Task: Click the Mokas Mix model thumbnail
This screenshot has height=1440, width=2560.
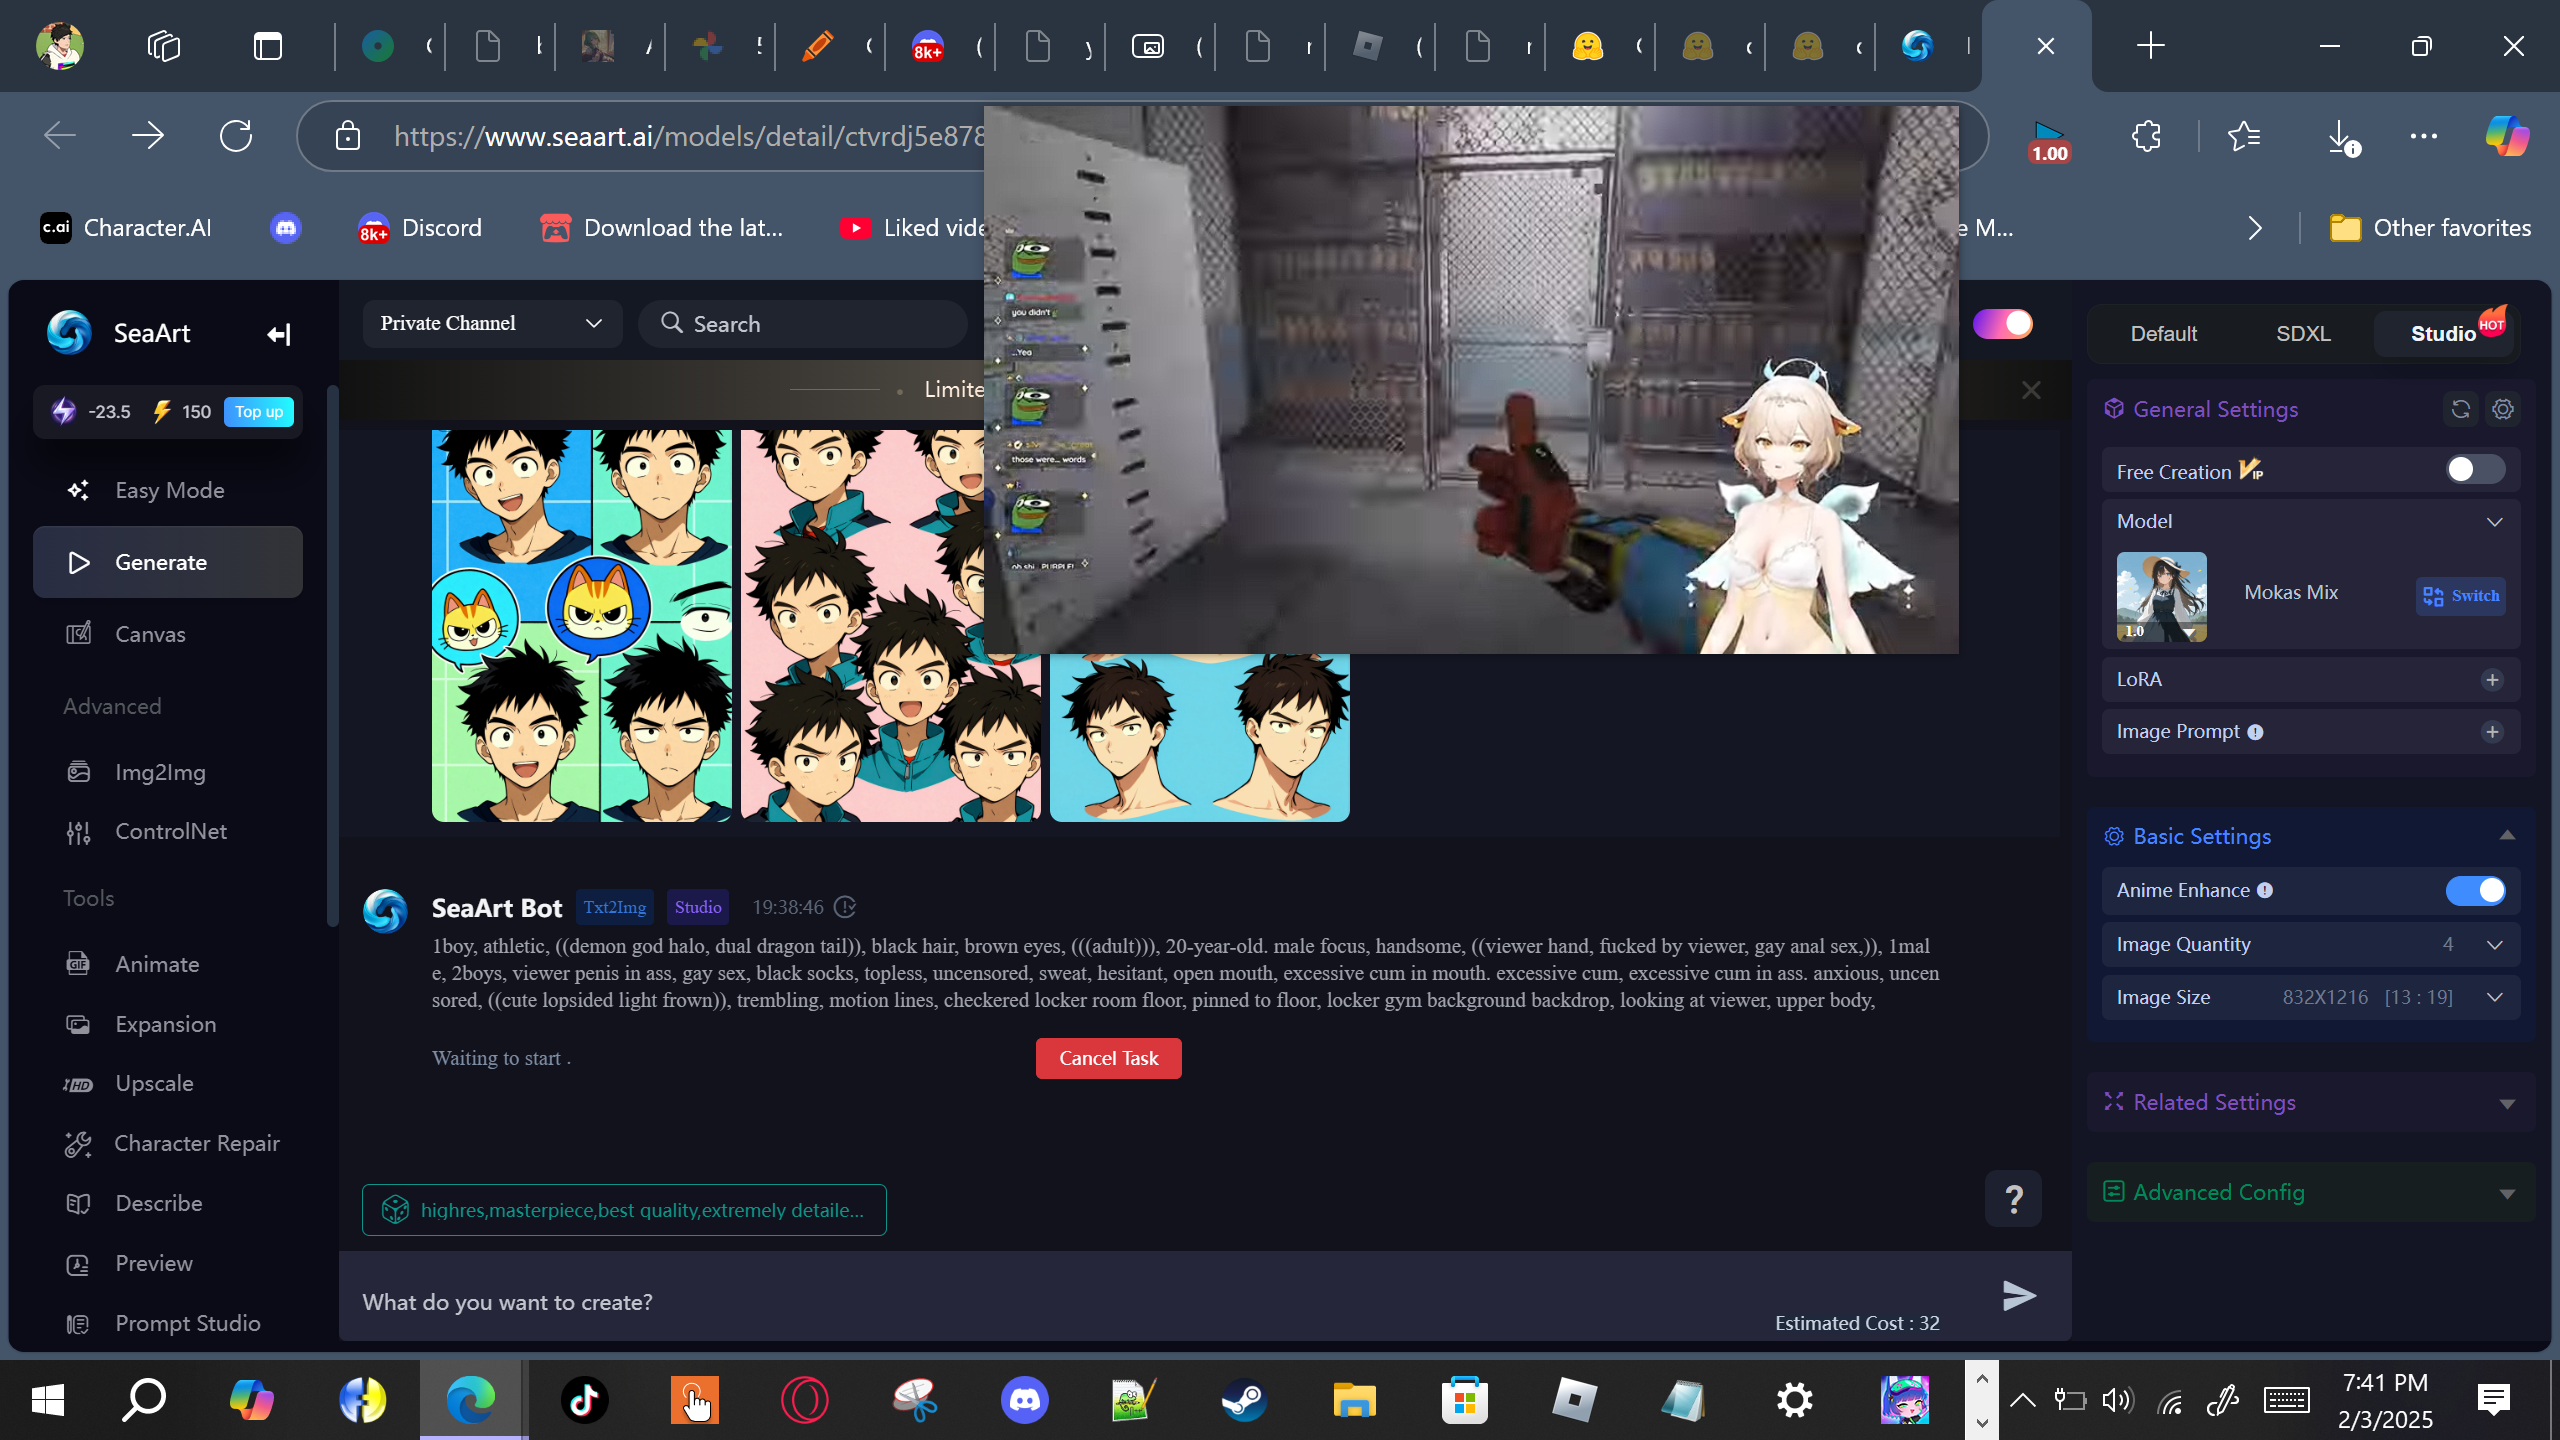Action: (x=2161, y=596)
